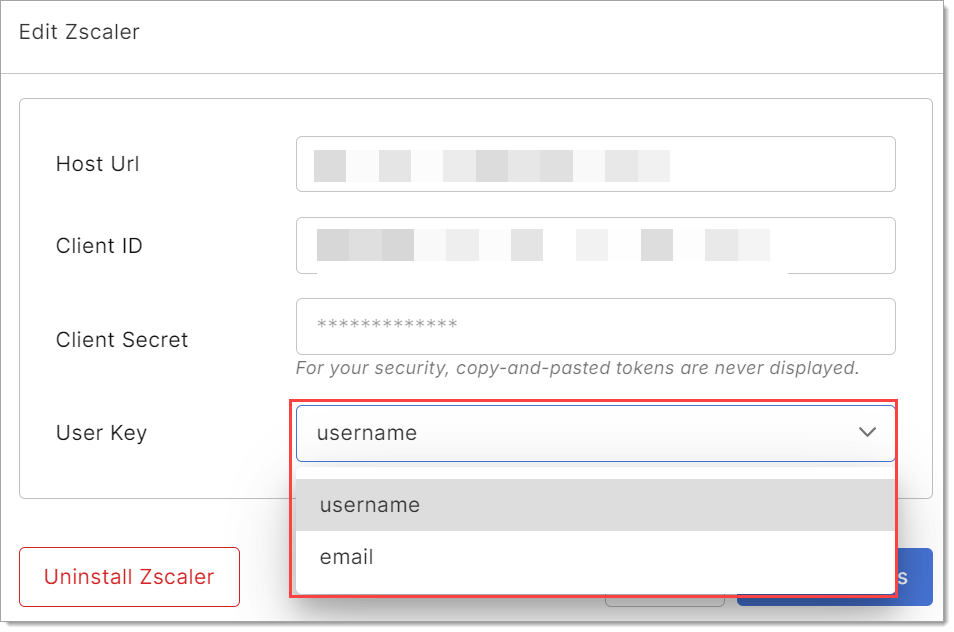Click the gray cancel button near bottom
The height and width of the screenshot is (632, 954).
(665, 596)
